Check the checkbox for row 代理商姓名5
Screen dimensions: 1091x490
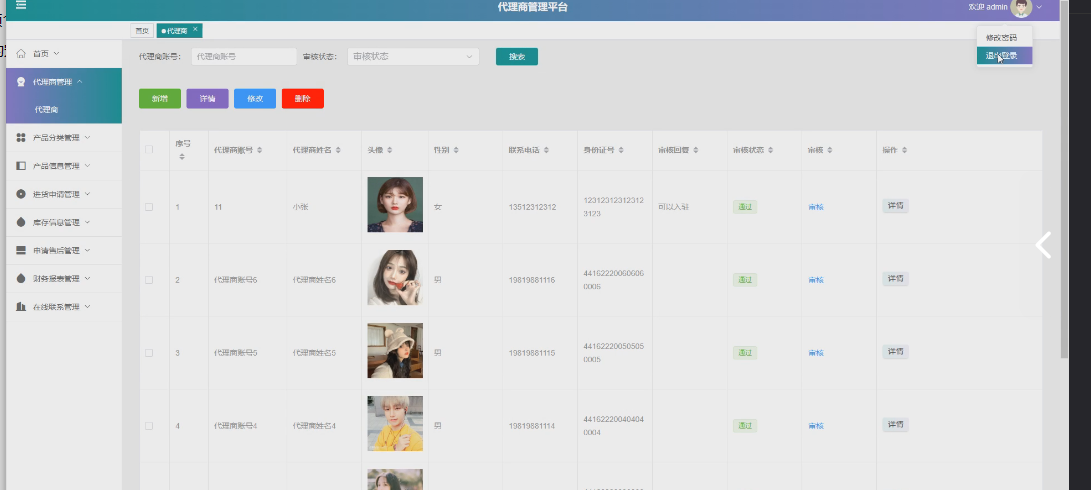click(149, 353)
